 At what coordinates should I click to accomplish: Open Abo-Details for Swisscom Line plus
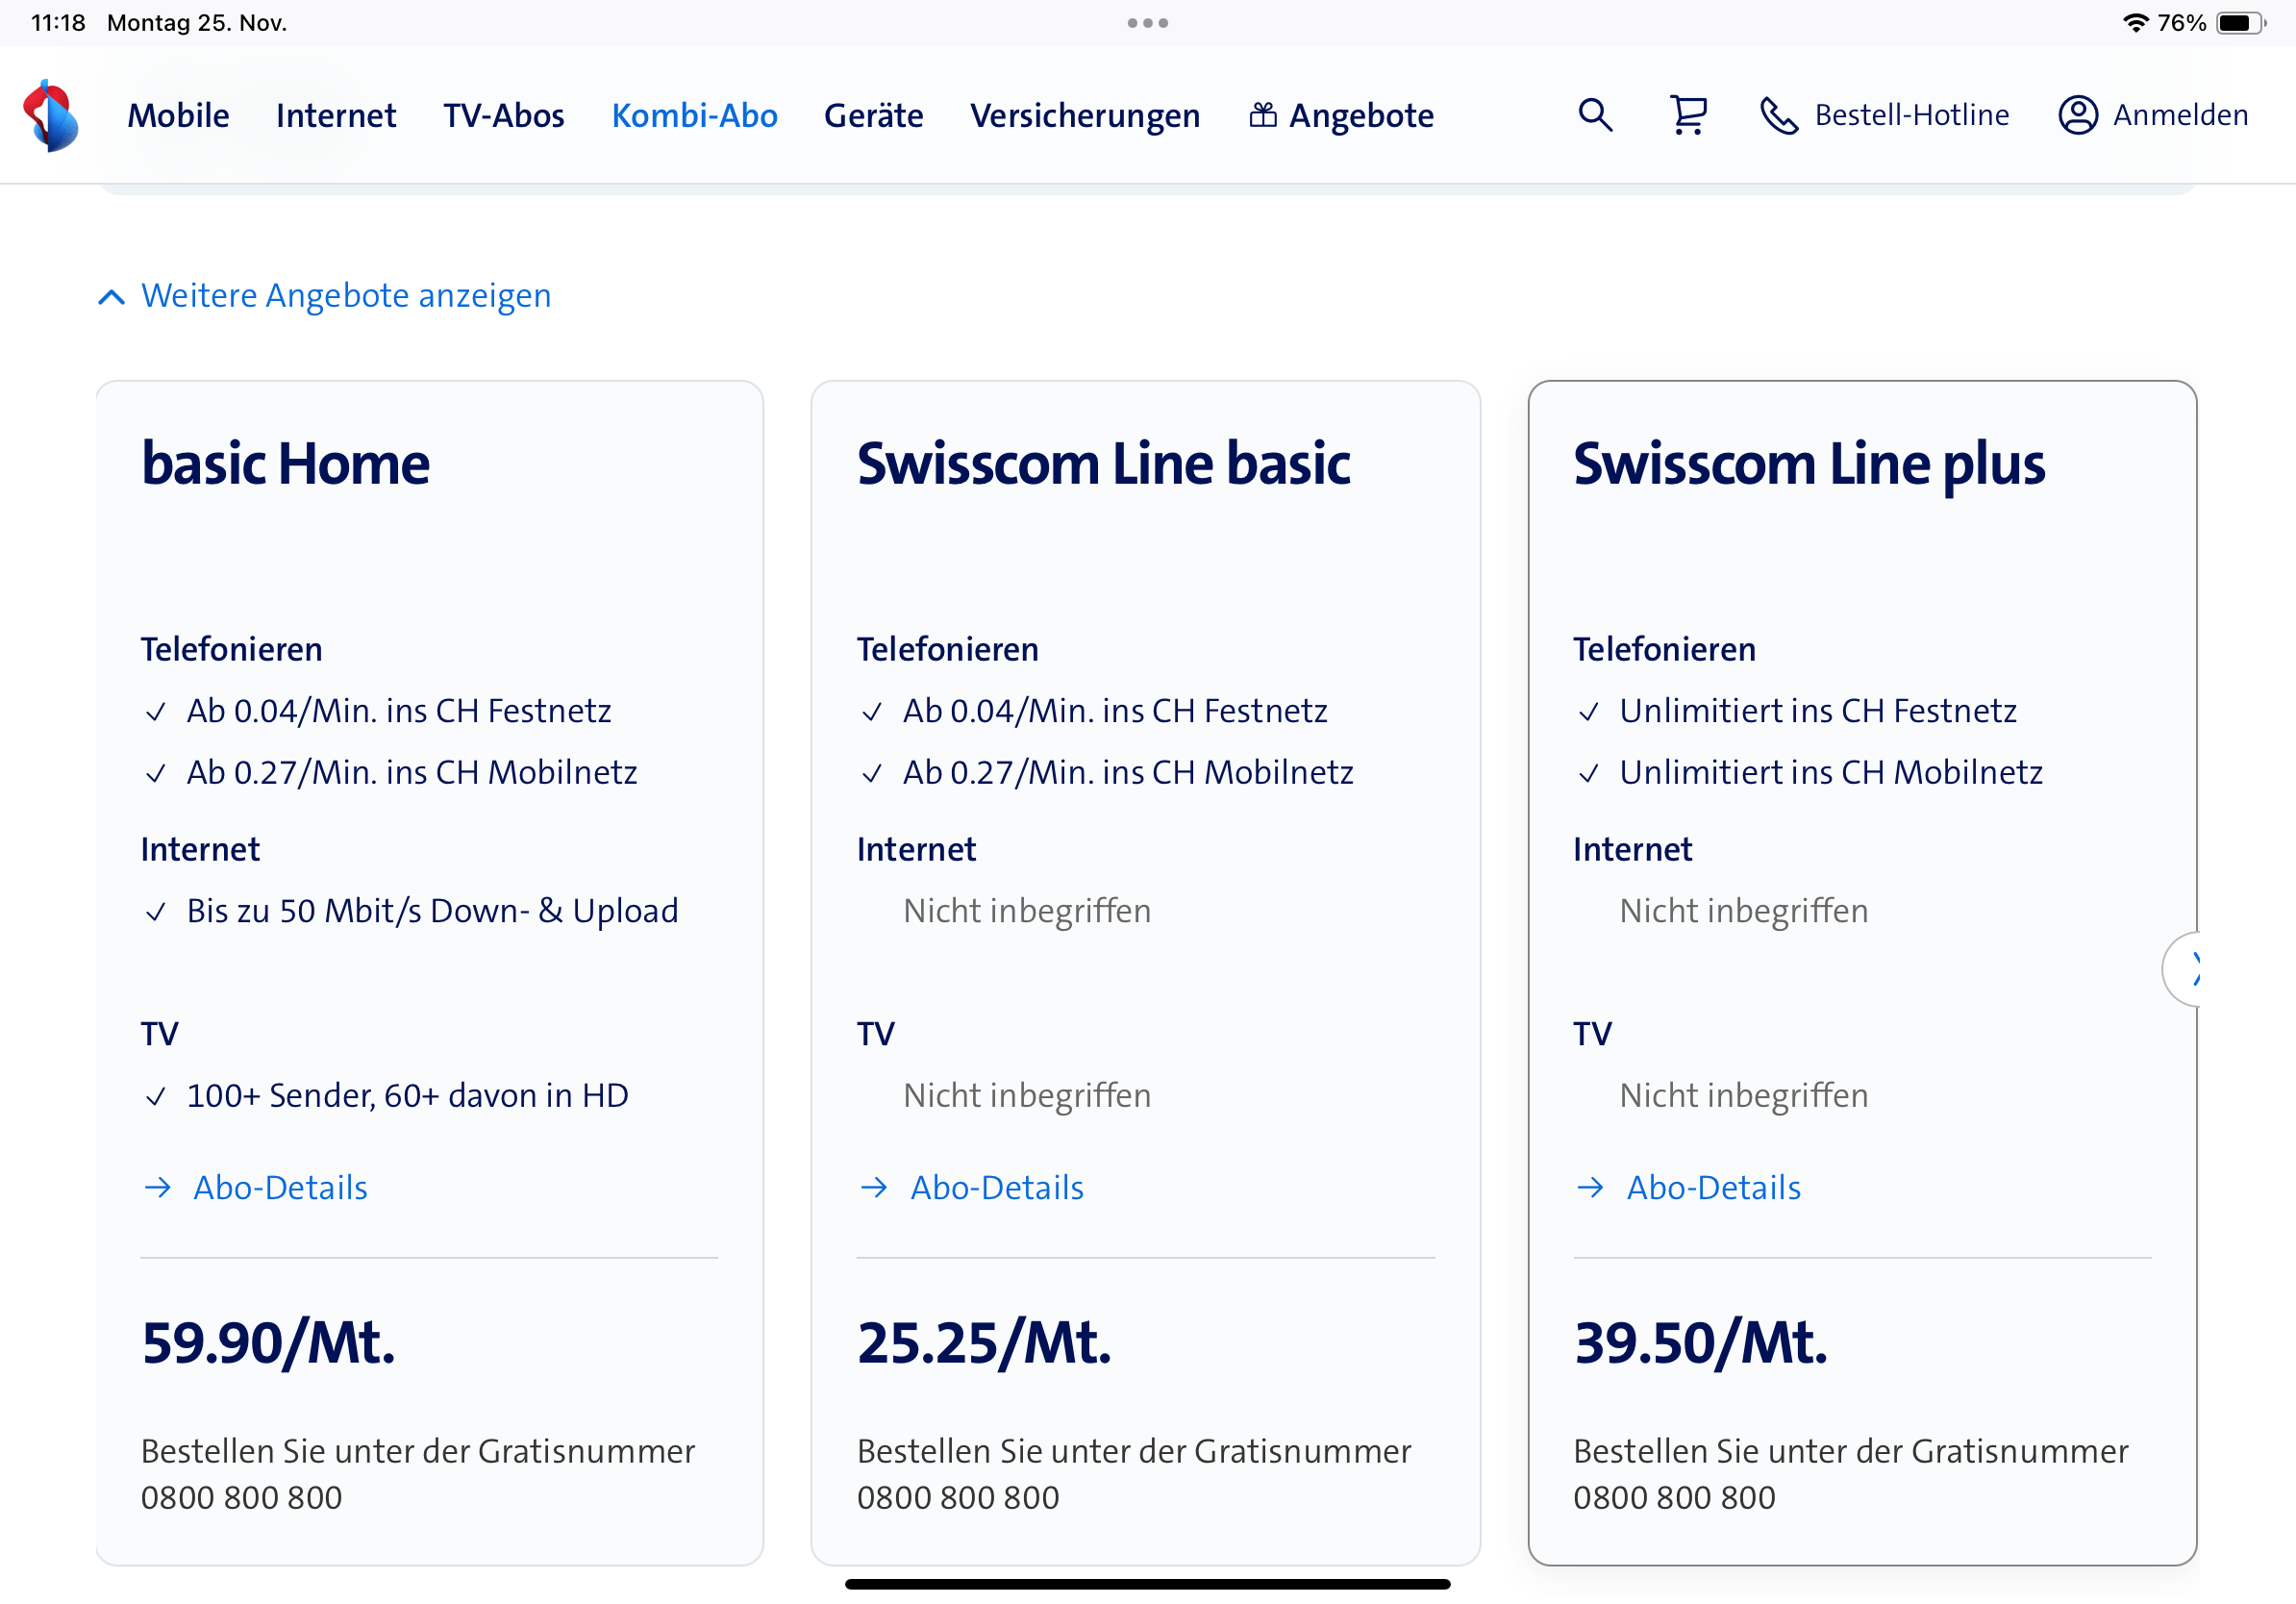click(x=1712, y=1187)
